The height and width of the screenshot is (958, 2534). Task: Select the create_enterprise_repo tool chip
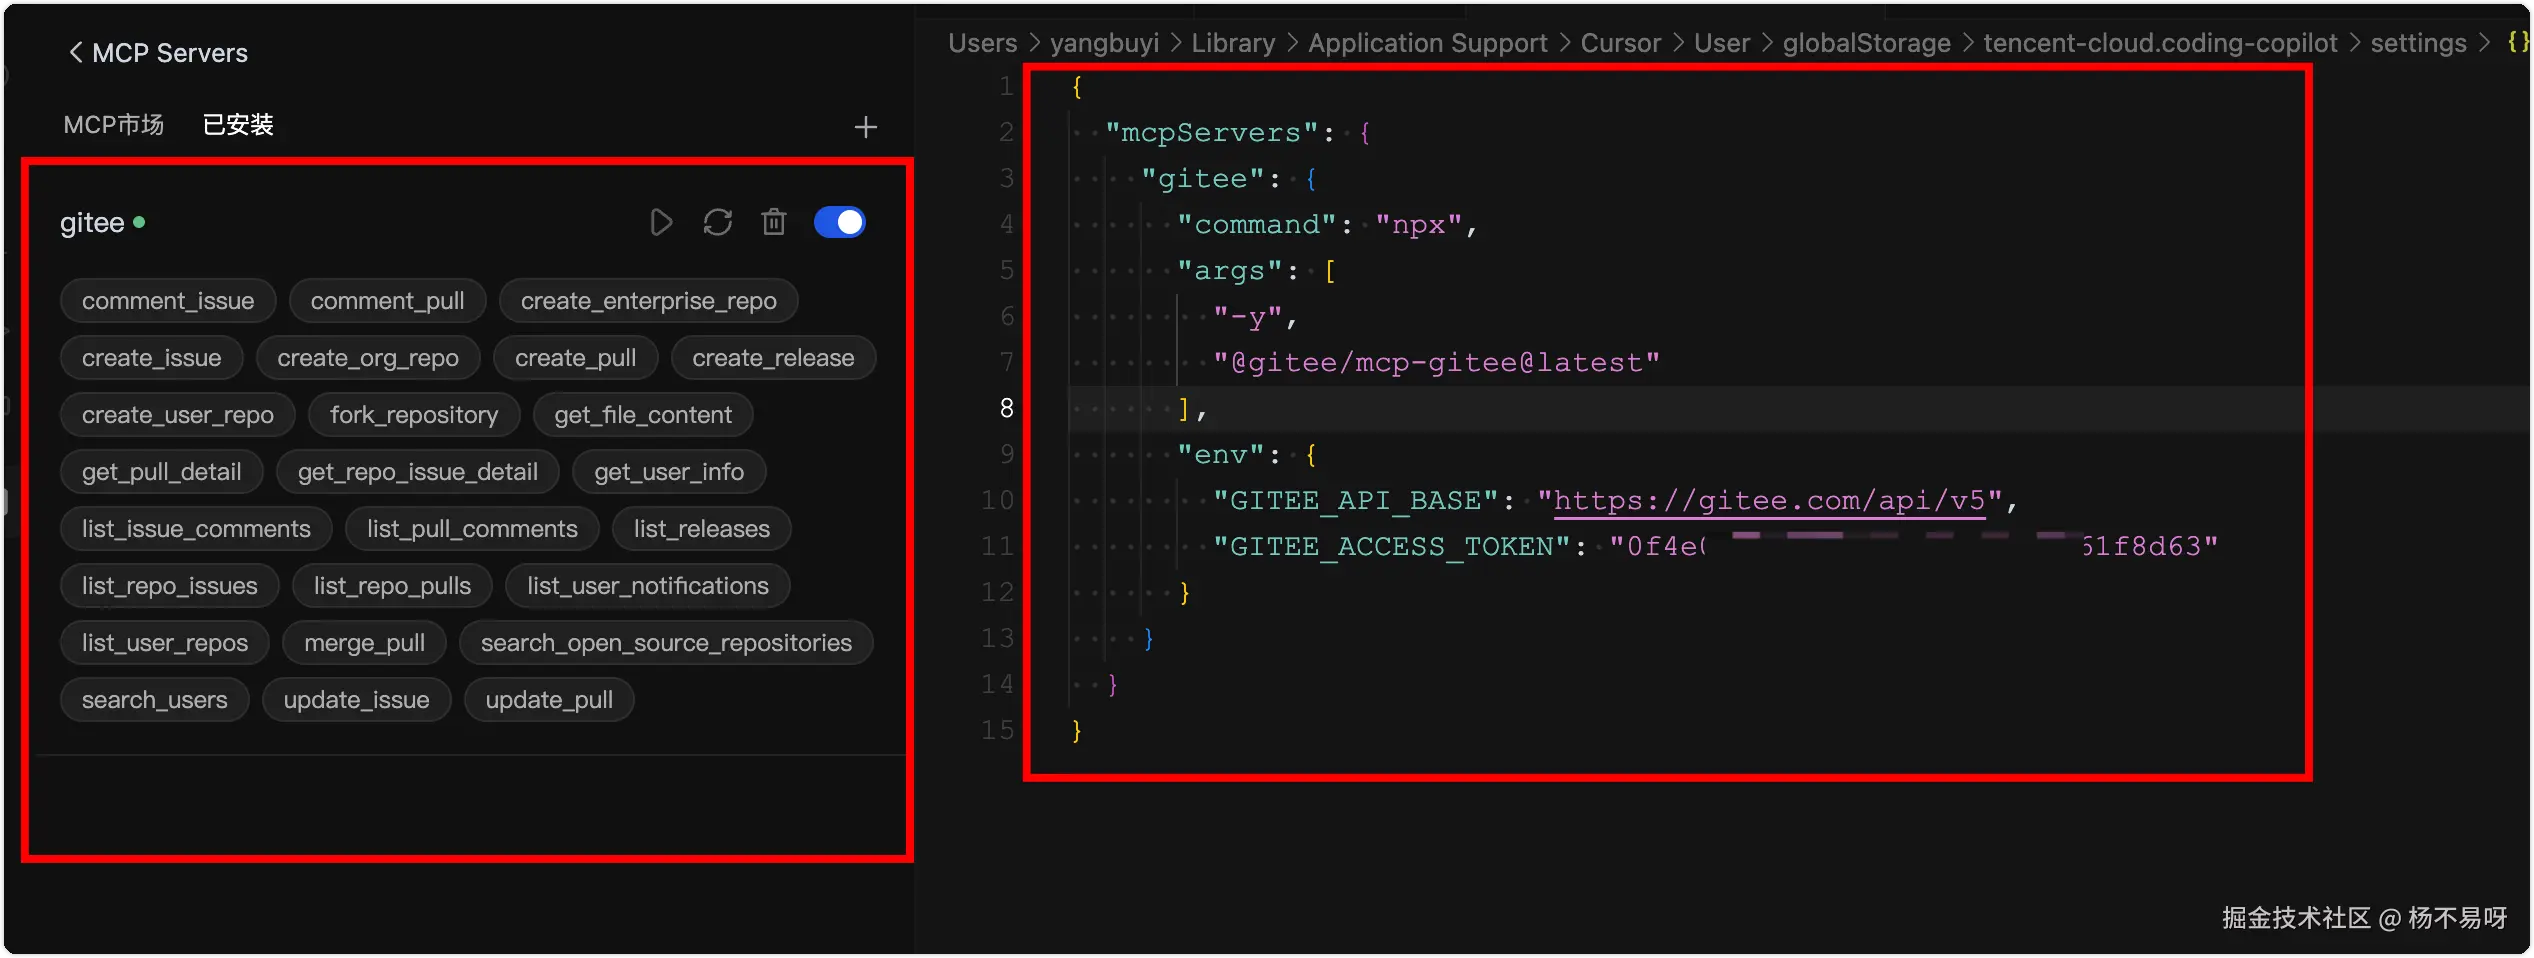click(649, 301)
